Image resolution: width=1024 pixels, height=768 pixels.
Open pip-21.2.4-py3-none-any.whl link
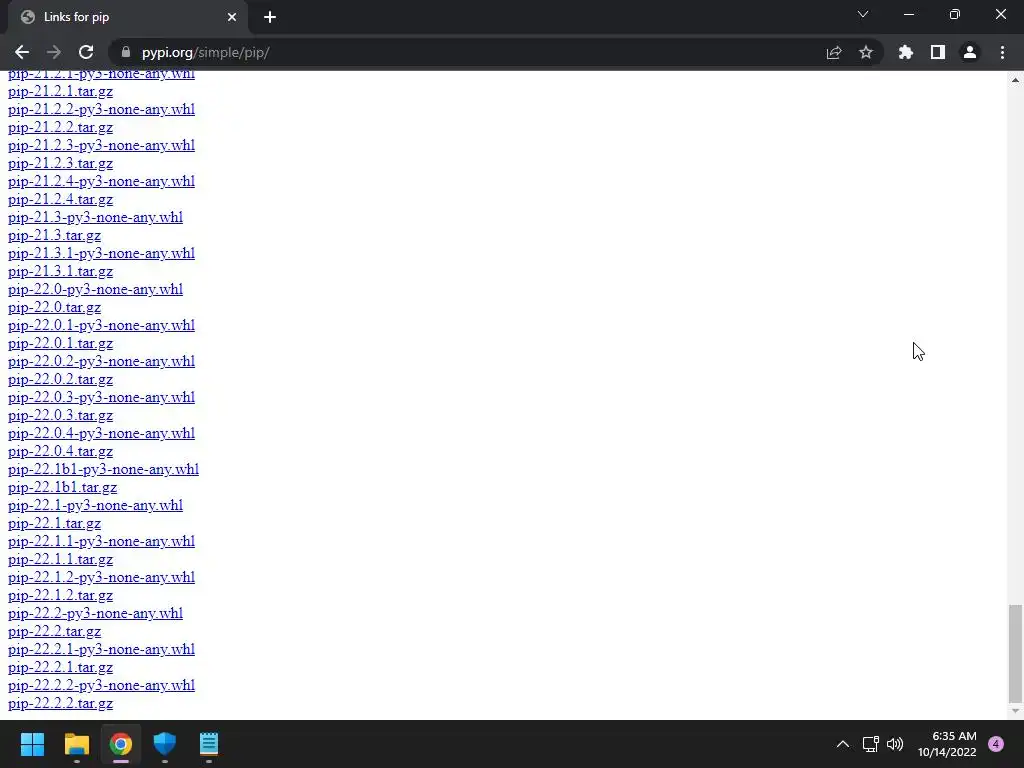coord(101,181)
